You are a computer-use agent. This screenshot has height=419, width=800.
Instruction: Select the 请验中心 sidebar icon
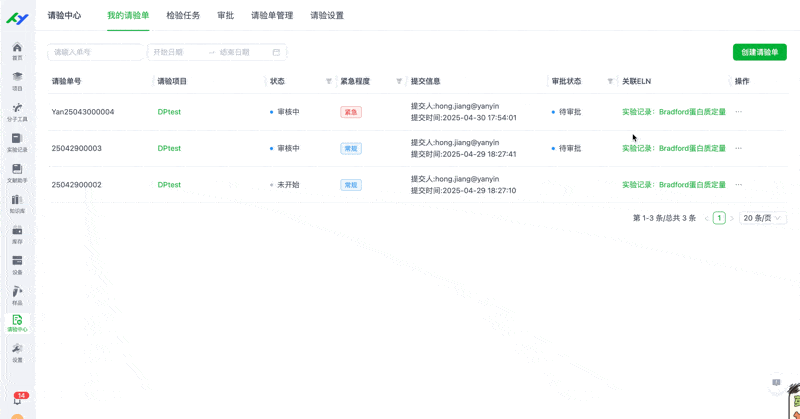(17, 324)
